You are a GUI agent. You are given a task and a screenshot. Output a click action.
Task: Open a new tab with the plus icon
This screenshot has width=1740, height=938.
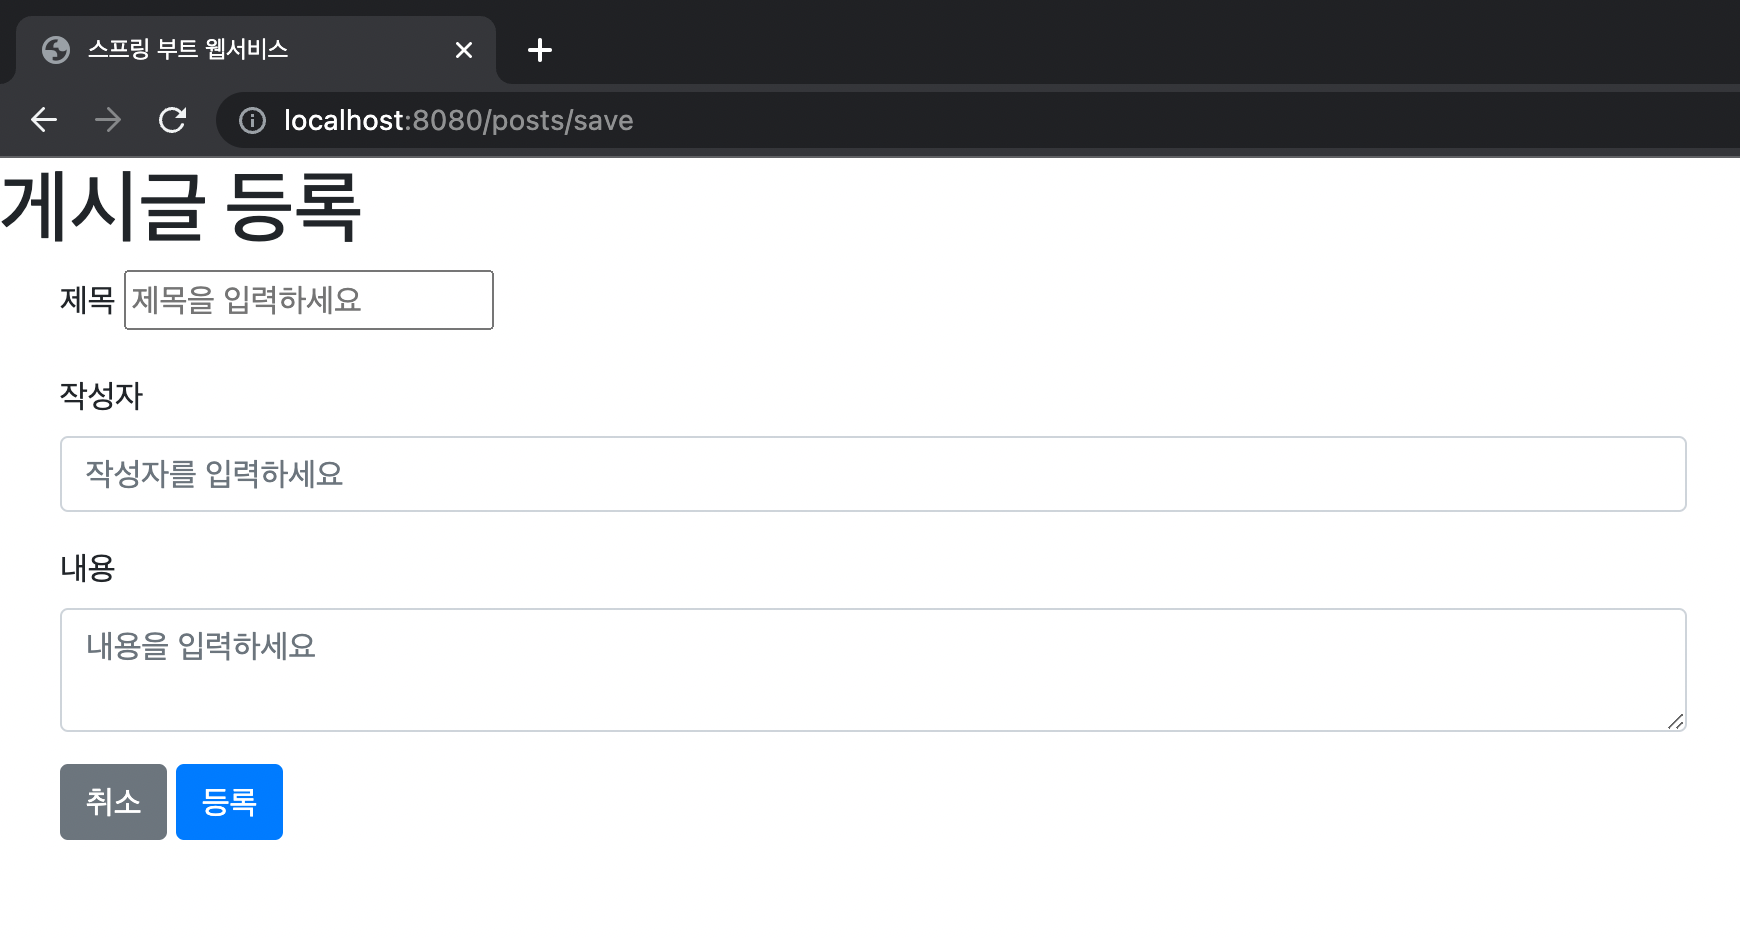(x=540, y=50)
